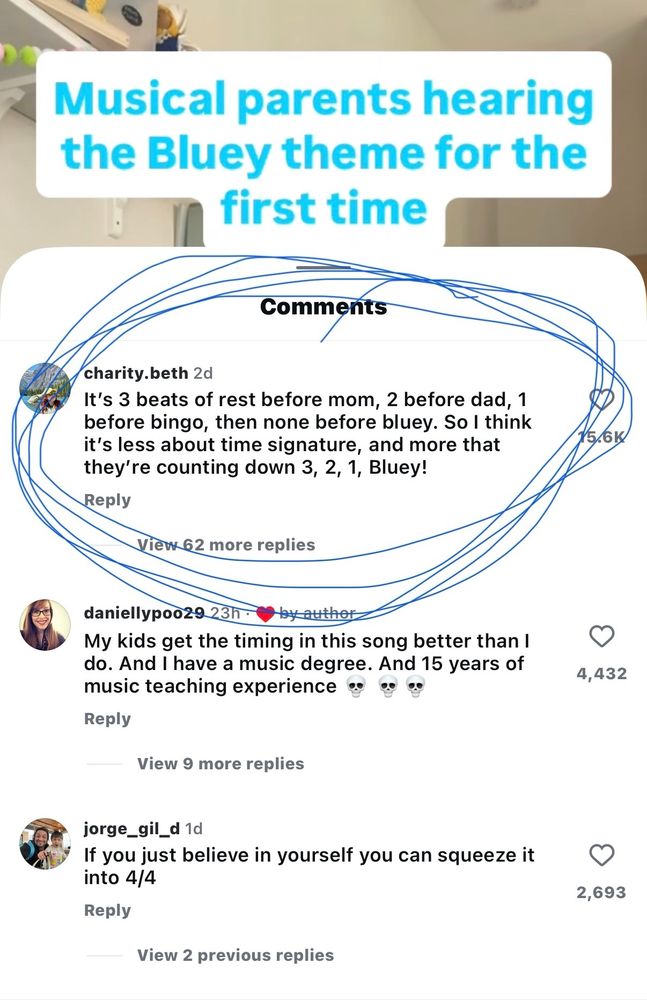Tap the 15.6K like count on charity.beth's comment
Viewport: 647px width, 1000px height.
pos(601,435)
